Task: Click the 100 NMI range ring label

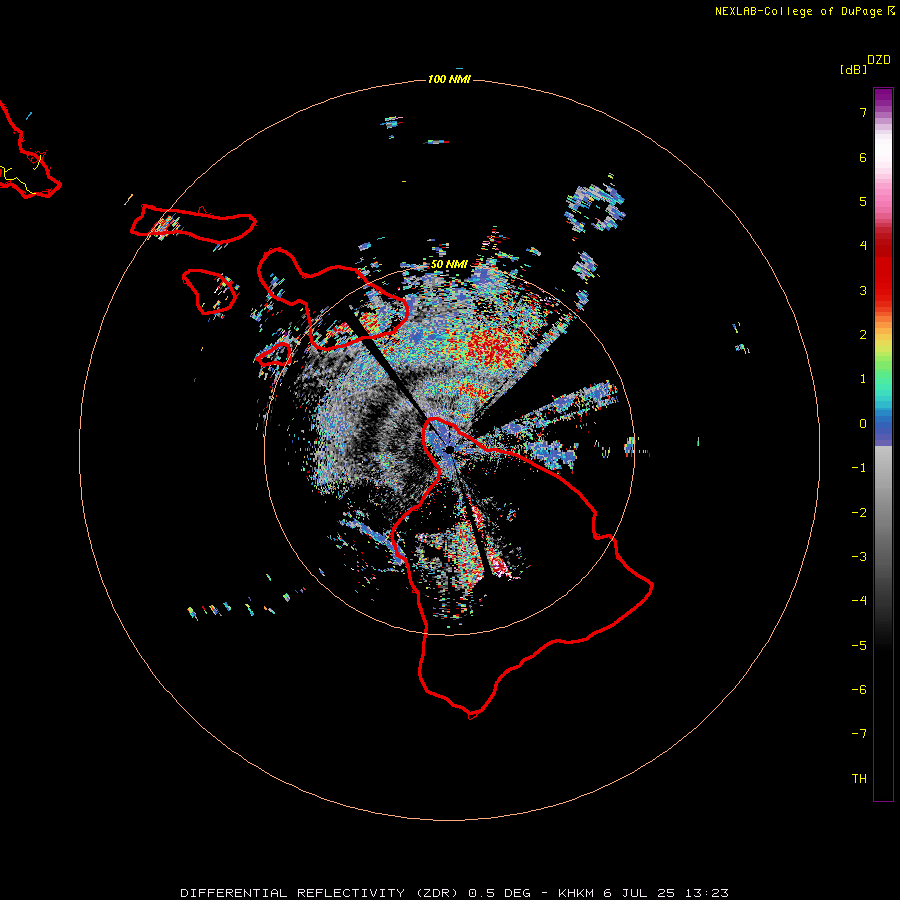Action: (x=449, y=79)
